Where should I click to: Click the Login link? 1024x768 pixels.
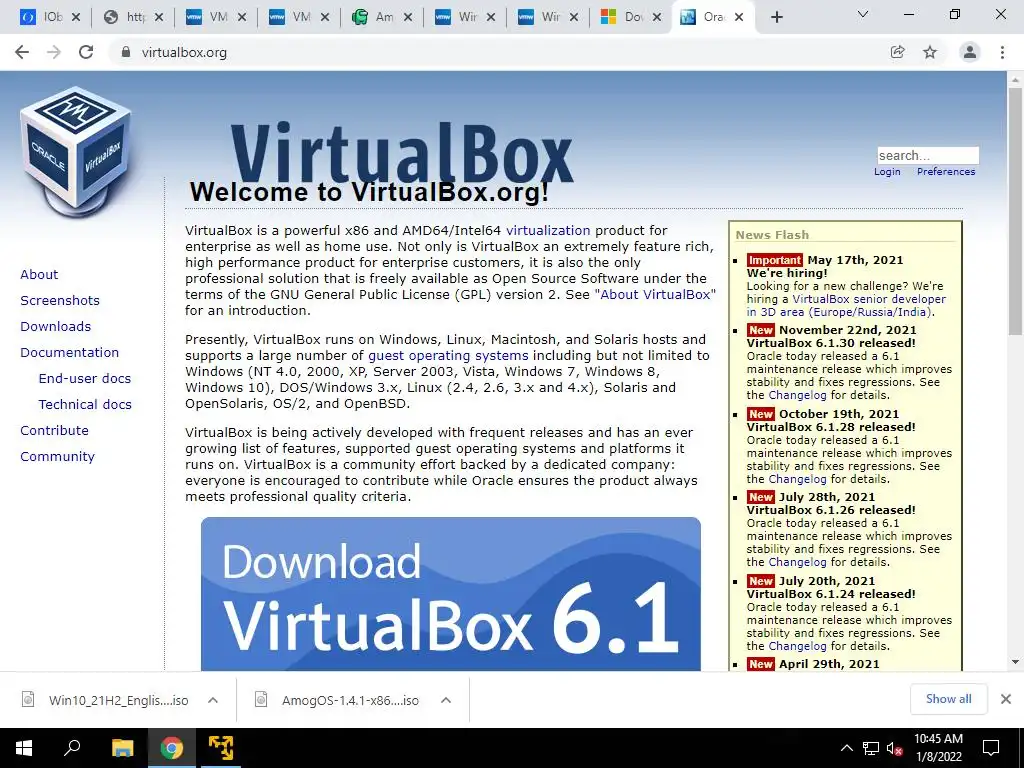[887, 172]
